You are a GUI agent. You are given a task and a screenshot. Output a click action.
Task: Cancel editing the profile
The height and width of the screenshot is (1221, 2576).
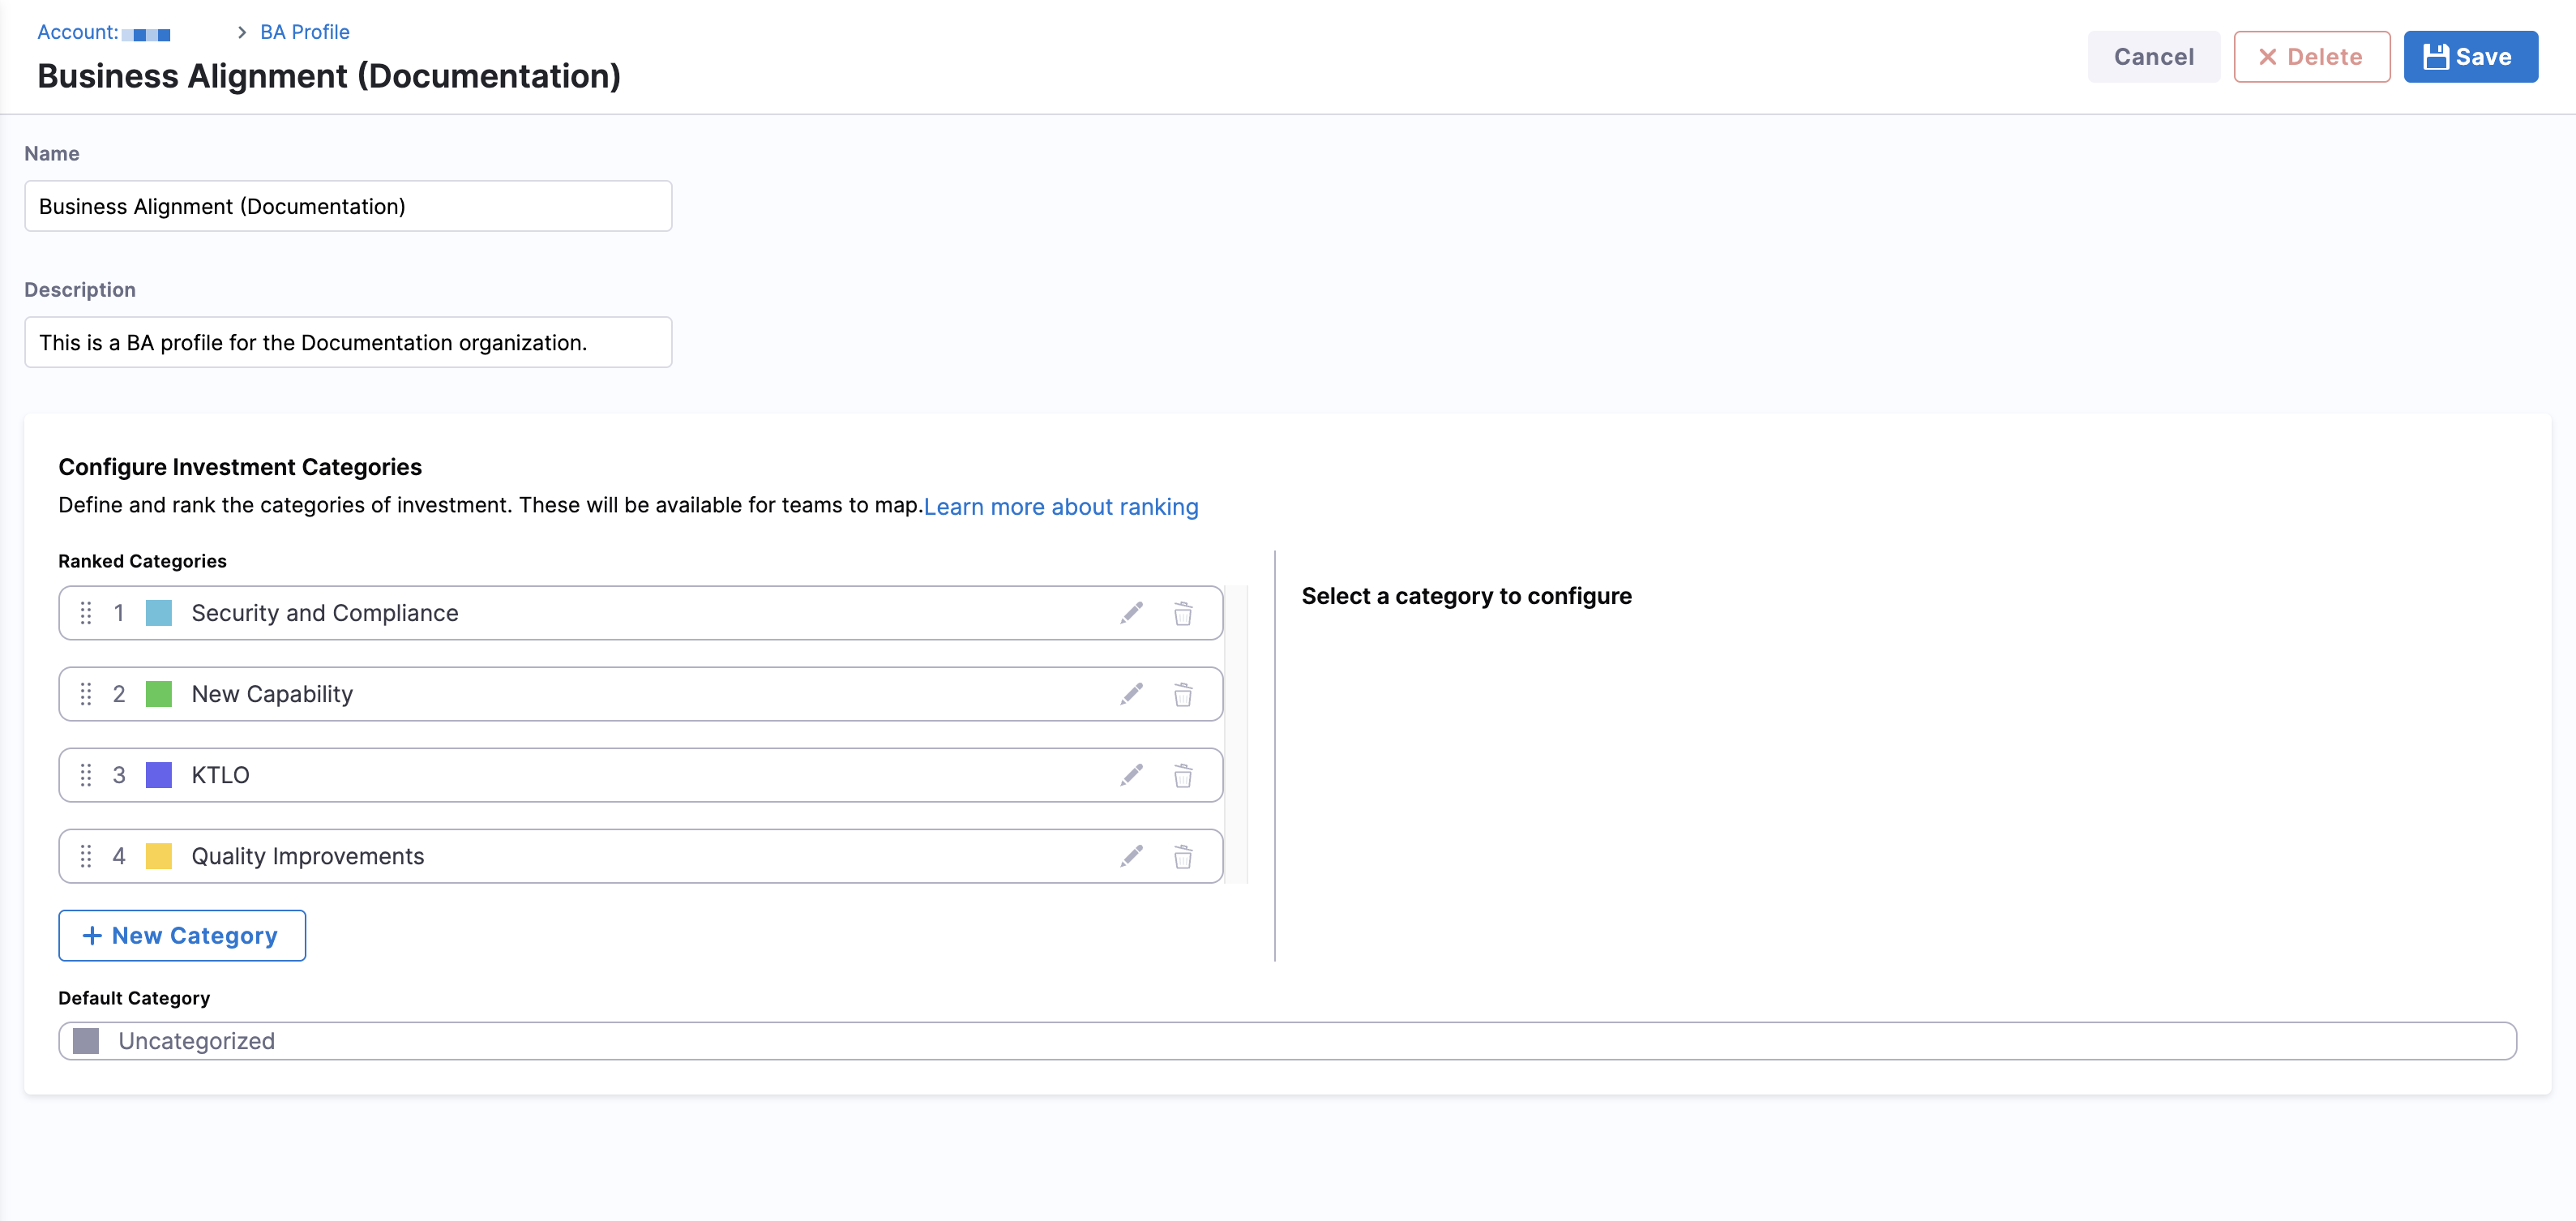[2153, 57]
